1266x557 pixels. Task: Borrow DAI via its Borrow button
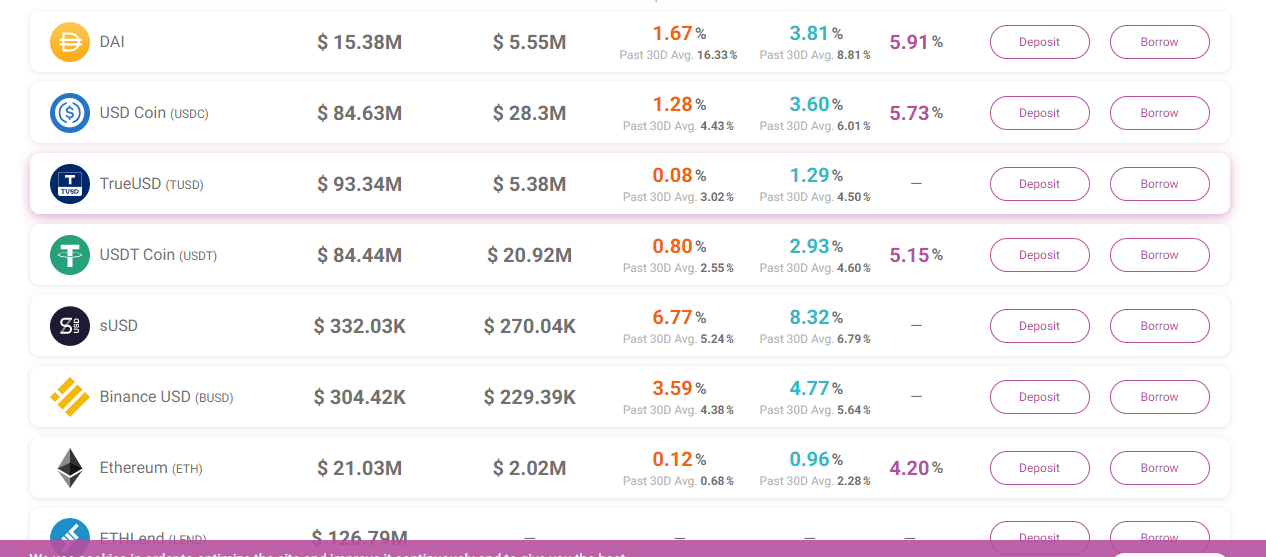tap(1160, 42)
